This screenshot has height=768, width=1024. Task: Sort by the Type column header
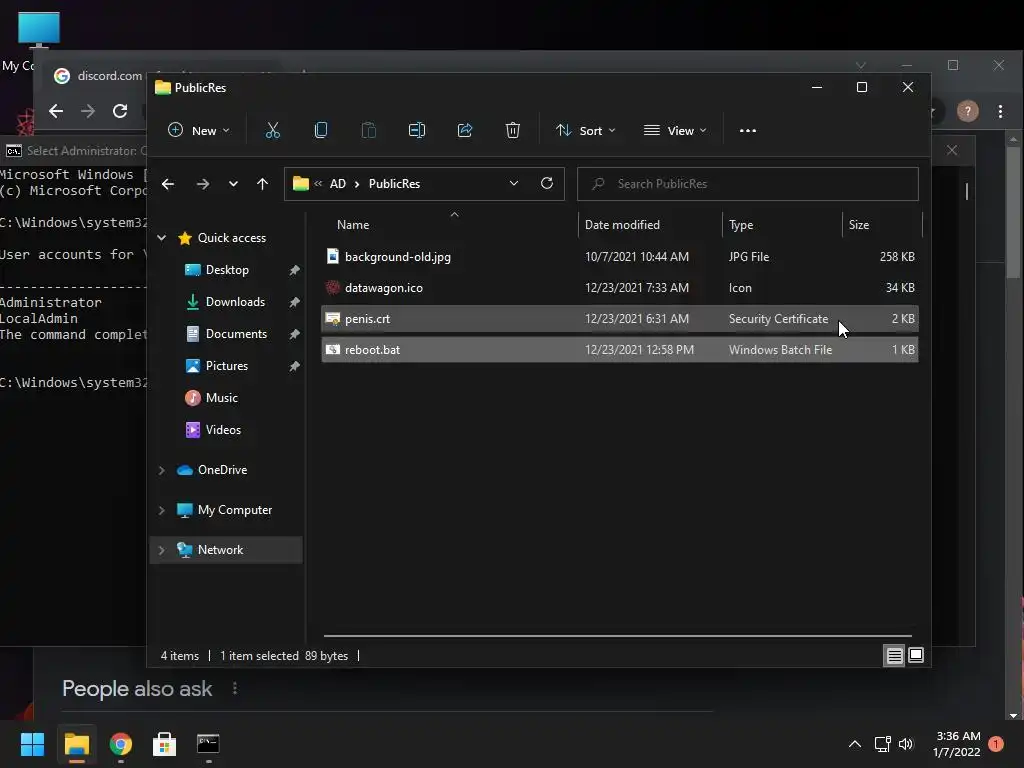(741, 225)
